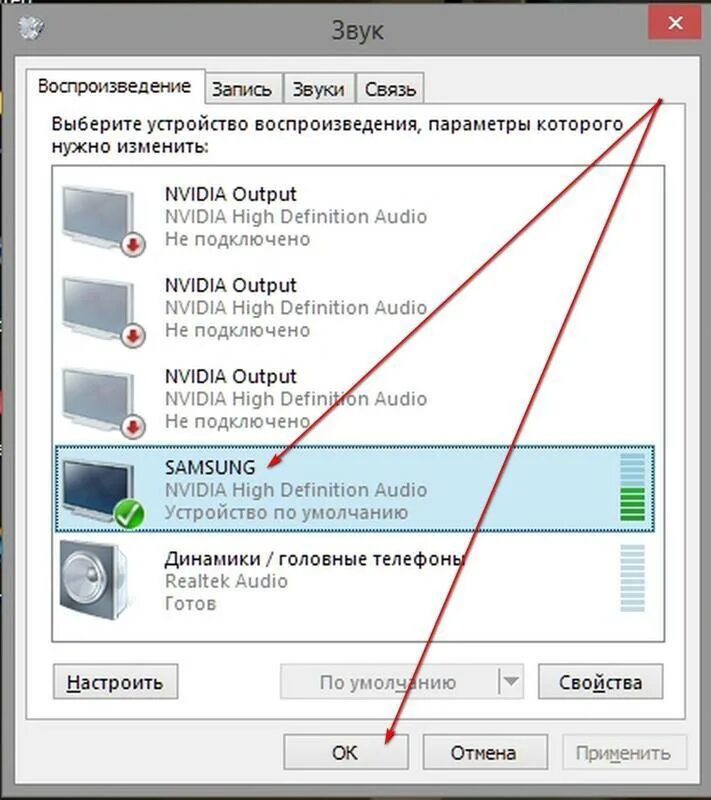Click the third NVIDIA Output monitor icon
The image size is (711, 800).
pyautogui.click(x=98, y=401)
